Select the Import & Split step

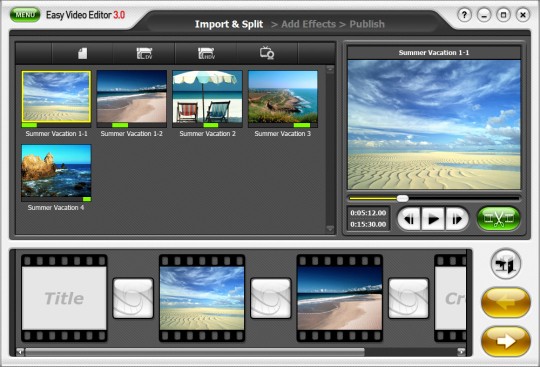[x=229, y=24]
